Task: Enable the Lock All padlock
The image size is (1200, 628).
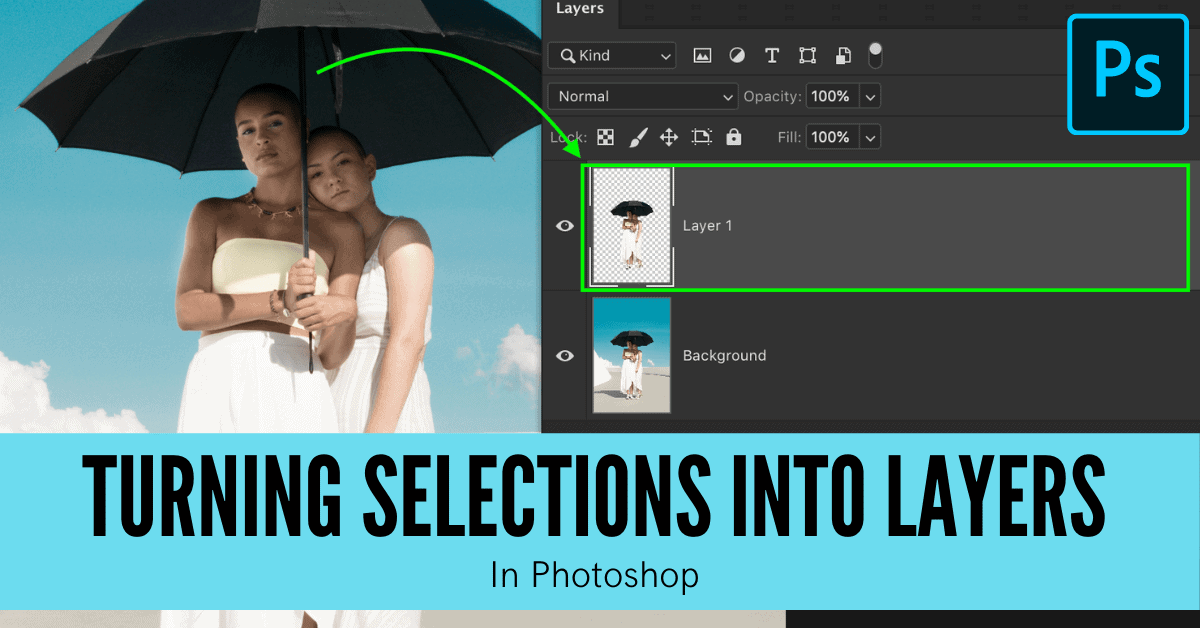Action: (x=733, y=136)
